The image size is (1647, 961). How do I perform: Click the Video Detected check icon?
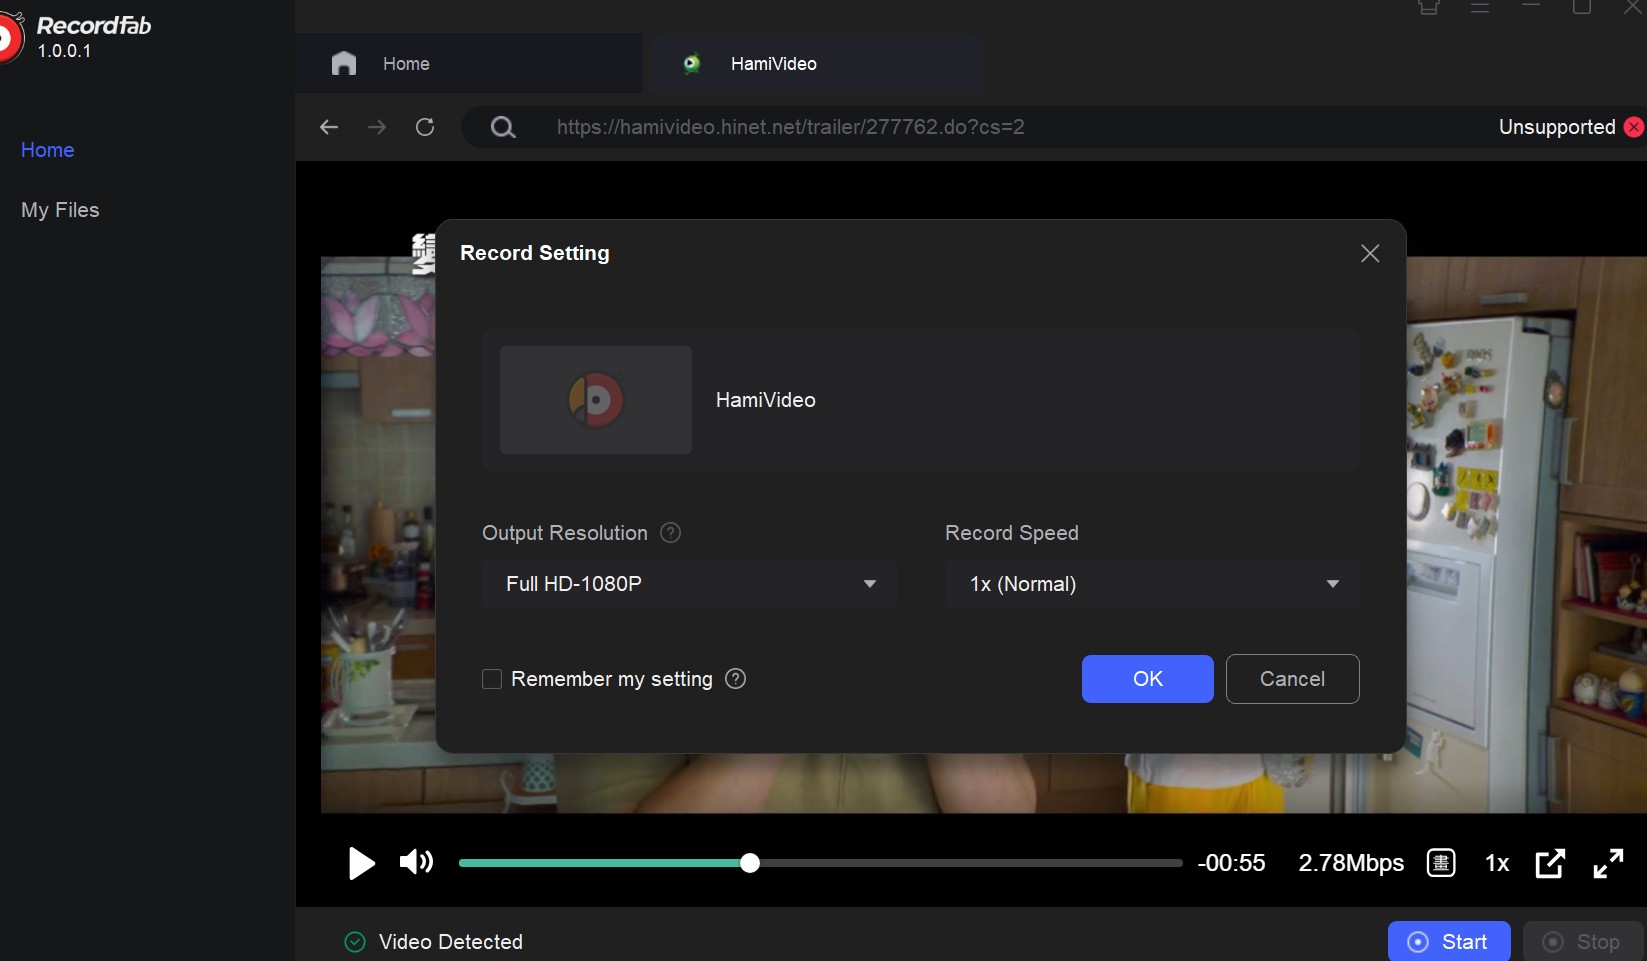tap(355, 942)
